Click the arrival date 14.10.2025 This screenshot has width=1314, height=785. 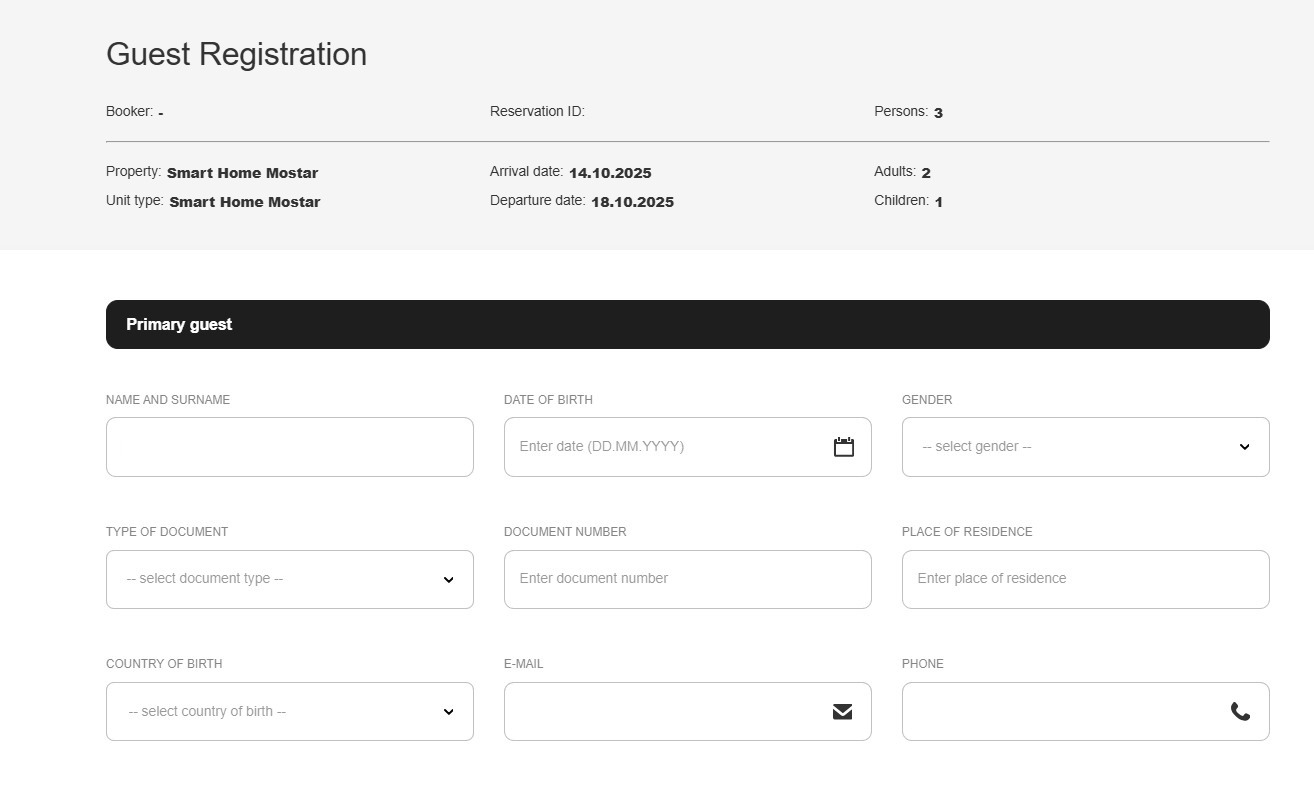tap(610, 173)
